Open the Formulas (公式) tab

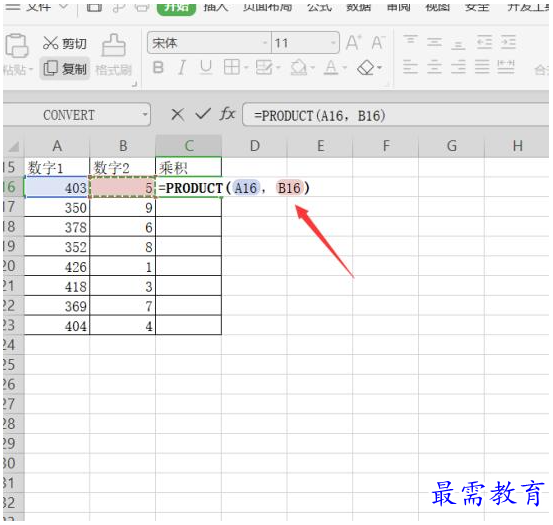coord(319,8)
